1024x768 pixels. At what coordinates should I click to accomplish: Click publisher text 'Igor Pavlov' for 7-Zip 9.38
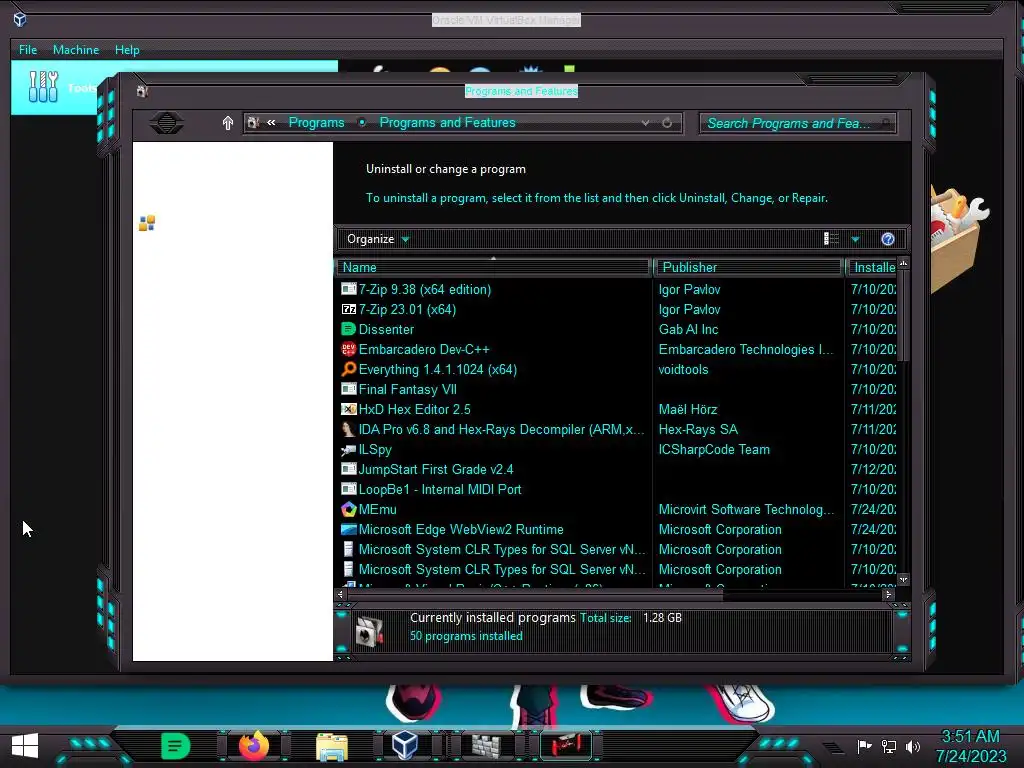689,289
